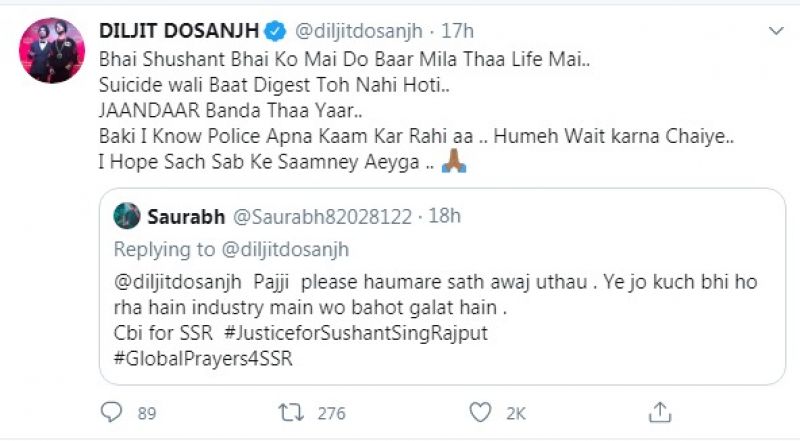Open Diljit Dosanjh profile picture
The width and height of the screenshot is (800, 441).
coord(52,50)
